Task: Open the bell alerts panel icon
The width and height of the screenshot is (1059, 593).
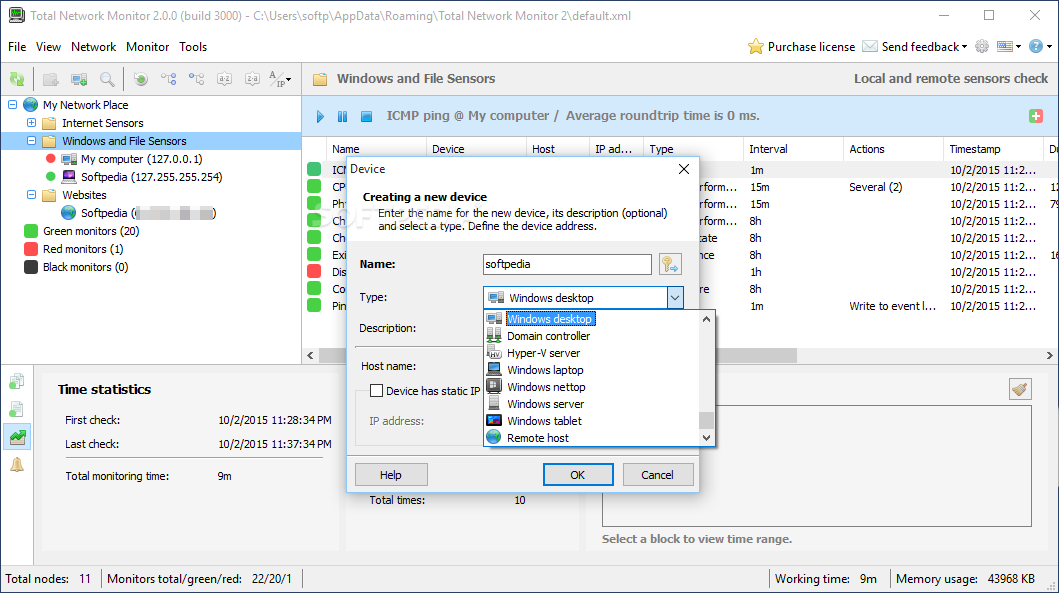Action: [x=17, y=465]
